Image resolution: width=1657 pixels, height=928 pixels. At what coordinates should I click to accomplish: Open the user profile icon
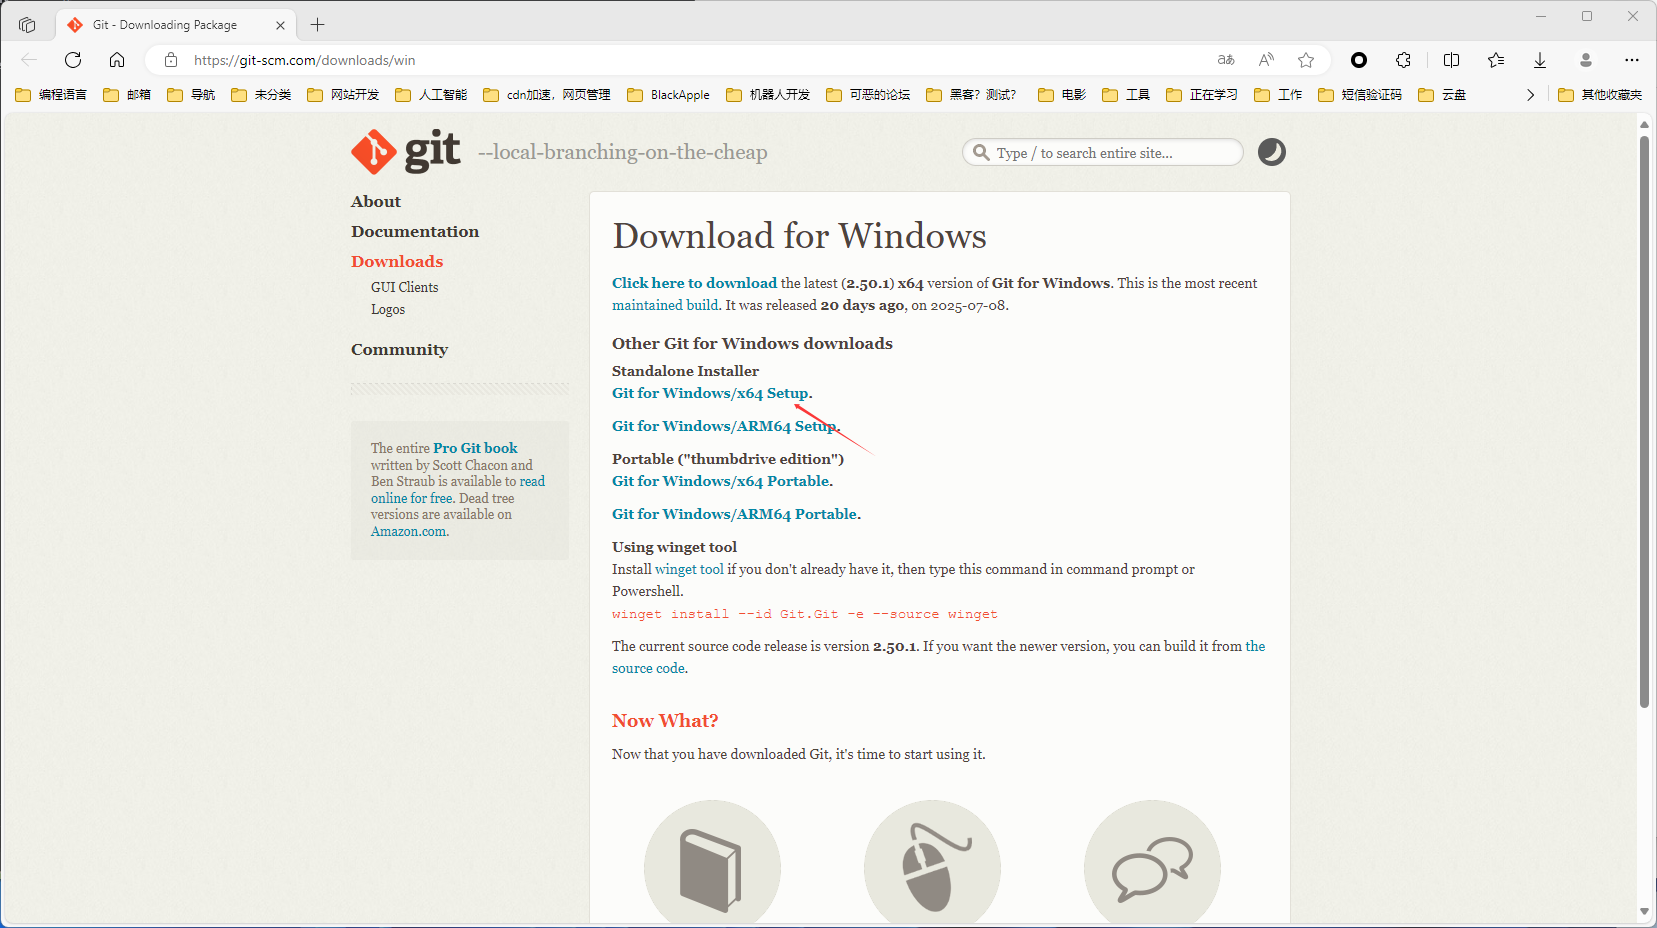1586,60
